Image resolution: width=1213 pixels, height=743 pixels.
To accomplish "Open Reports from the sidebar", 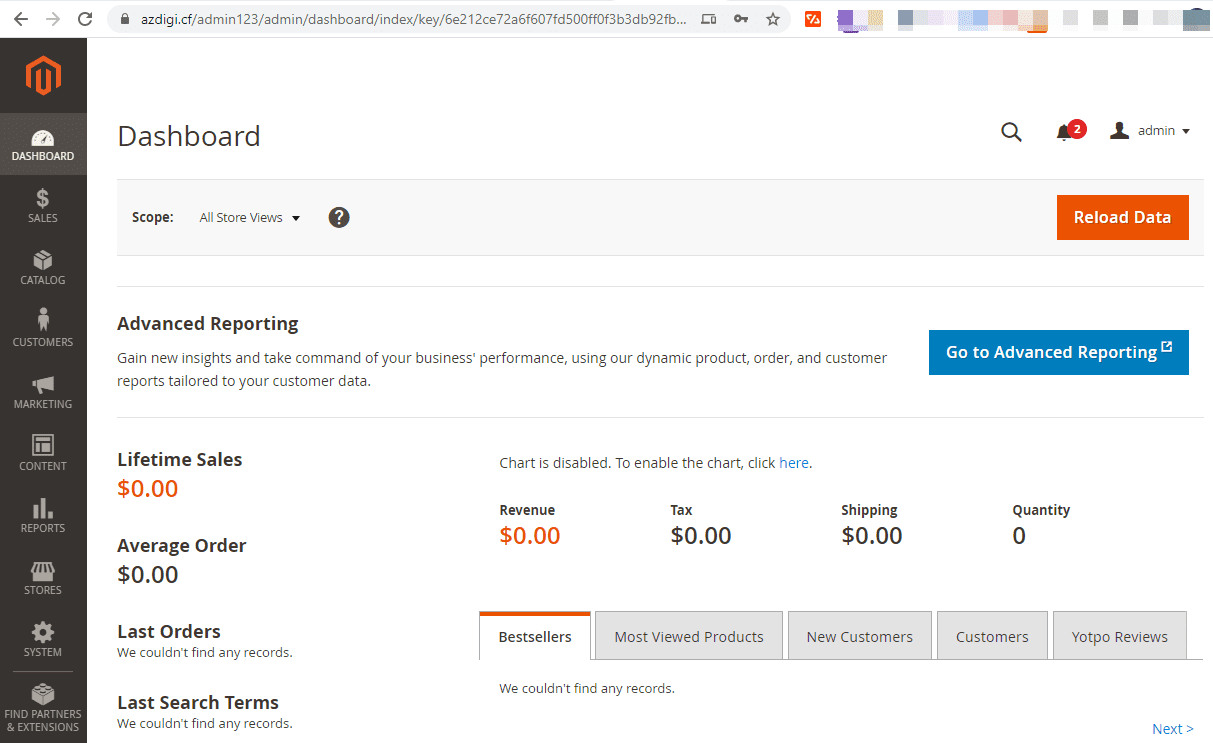I will click(43, 516).
